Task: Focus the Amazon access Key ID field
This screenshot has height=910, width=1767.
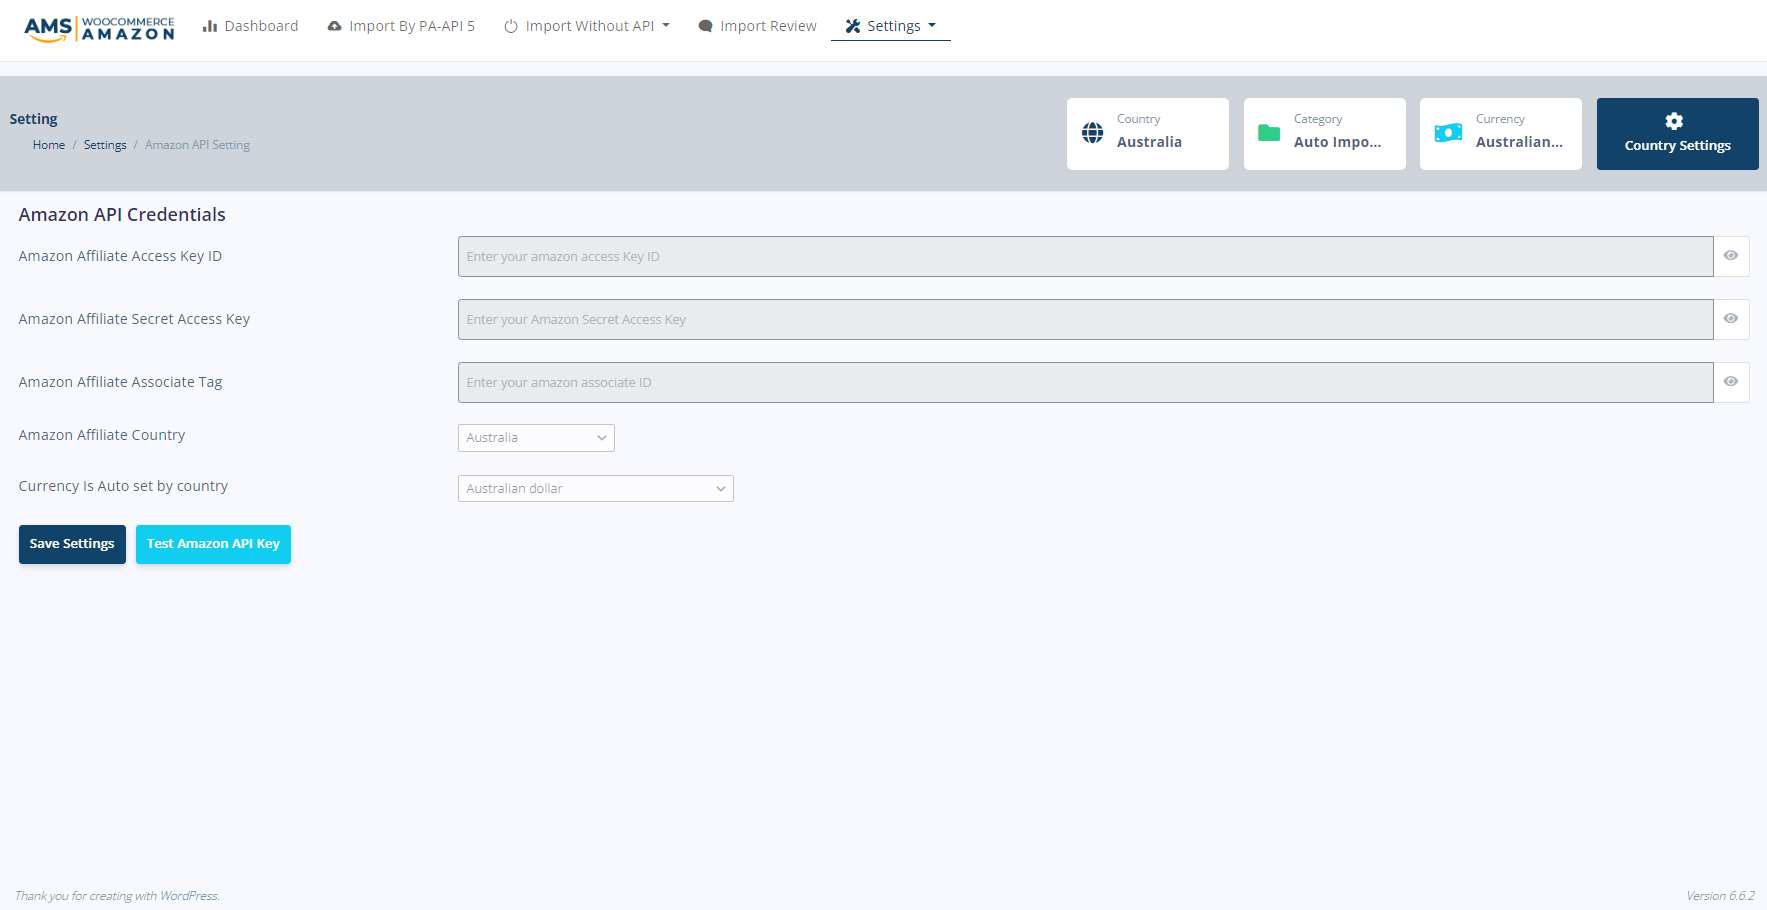Action: (1085, 256)
